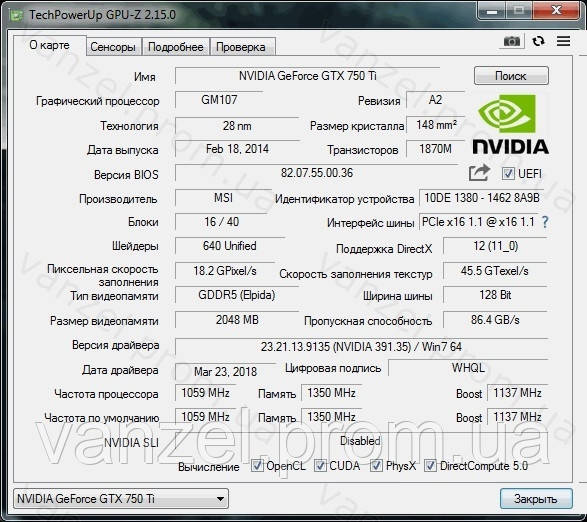587x522 pixels.
Task: Click the 'Частота процессора' 1059 MHz value
Action: [205, 393]
